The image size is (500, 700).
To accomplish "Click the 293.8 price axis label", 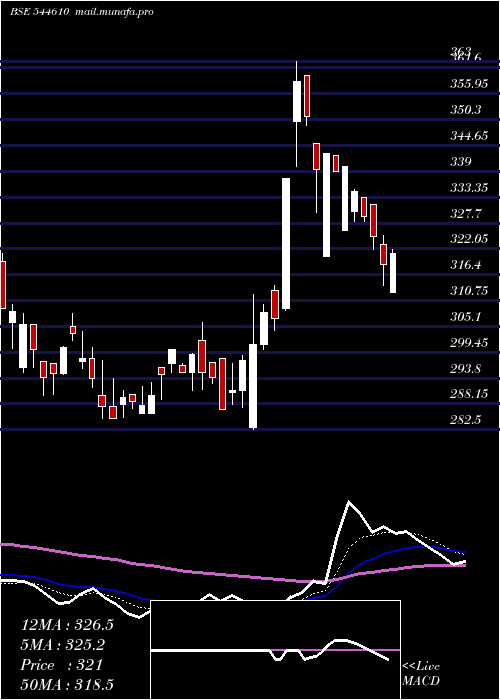I will pyautogui.click(x=466, y=369).
